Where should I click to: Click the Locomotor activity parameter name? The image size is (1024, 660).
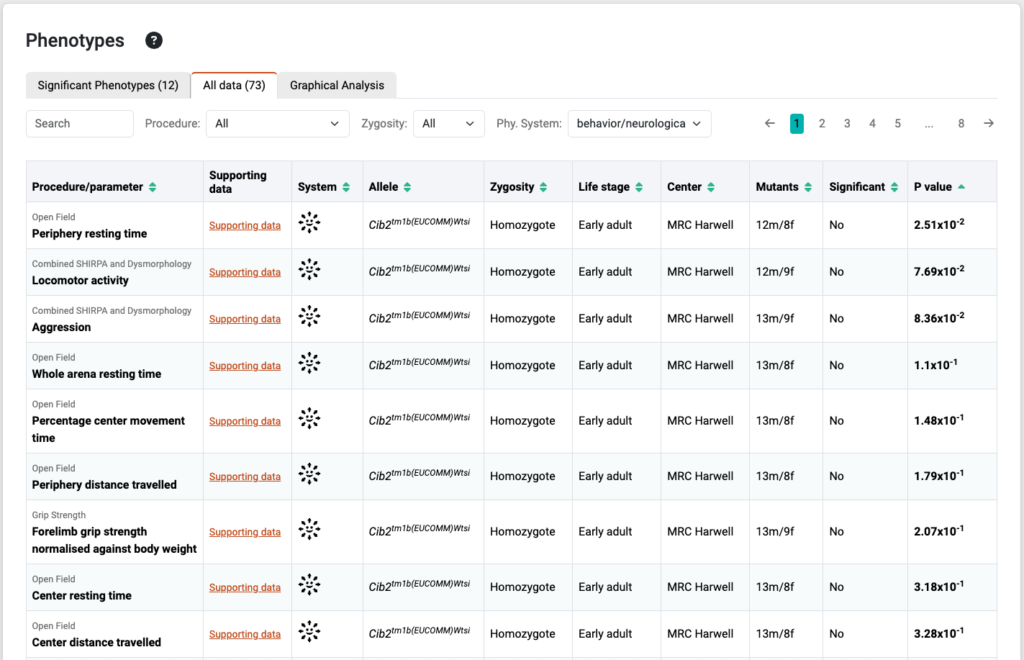[x=80, y=281]
